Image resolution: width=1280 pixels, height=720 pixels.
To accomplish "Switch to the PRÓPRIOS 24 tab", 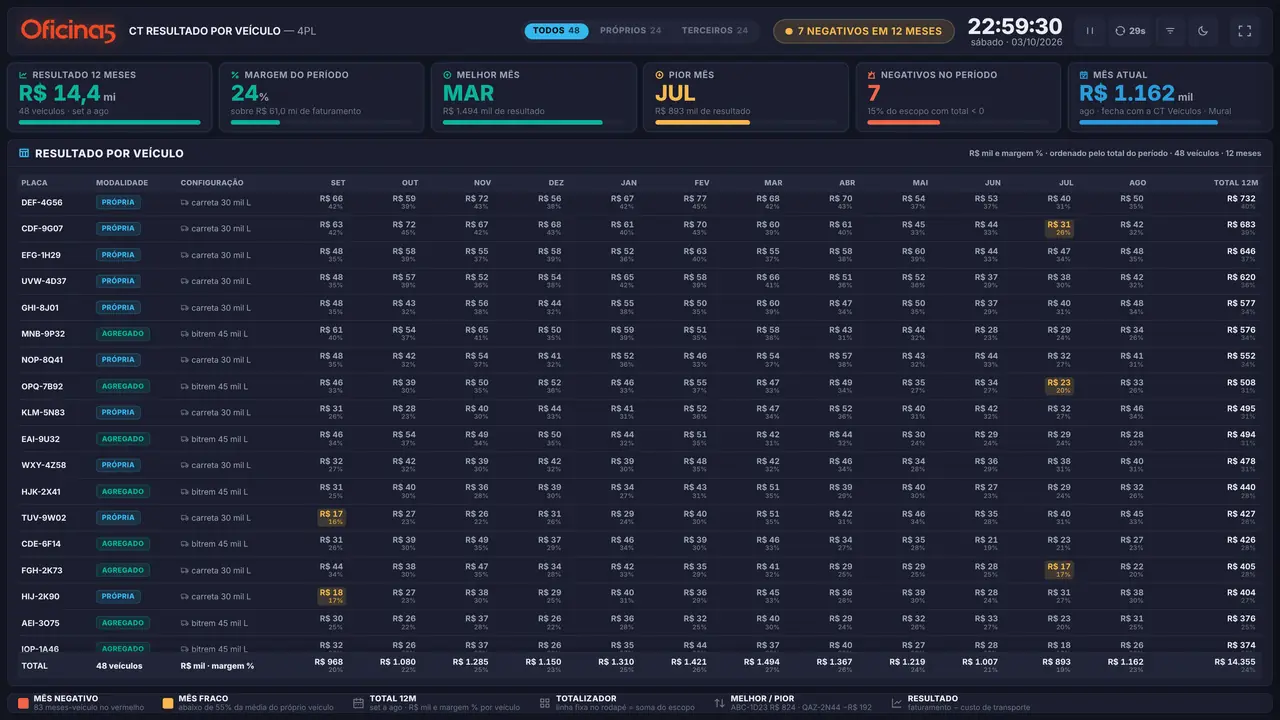I will click(630, 31).
